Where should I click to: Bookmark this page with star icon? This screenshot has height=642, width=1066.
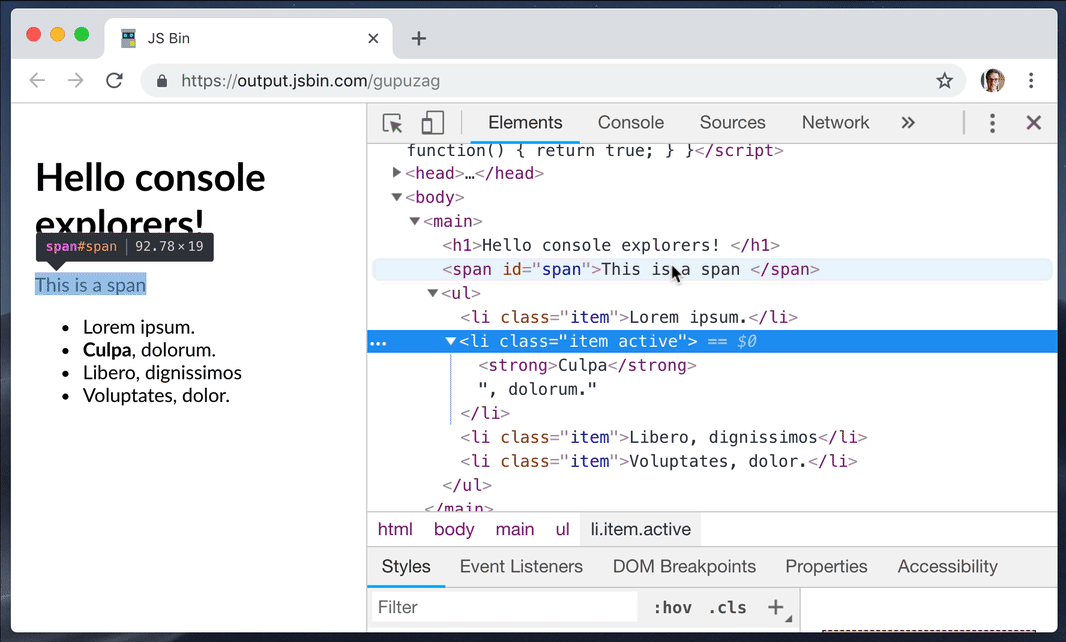(x=944, y=81)
